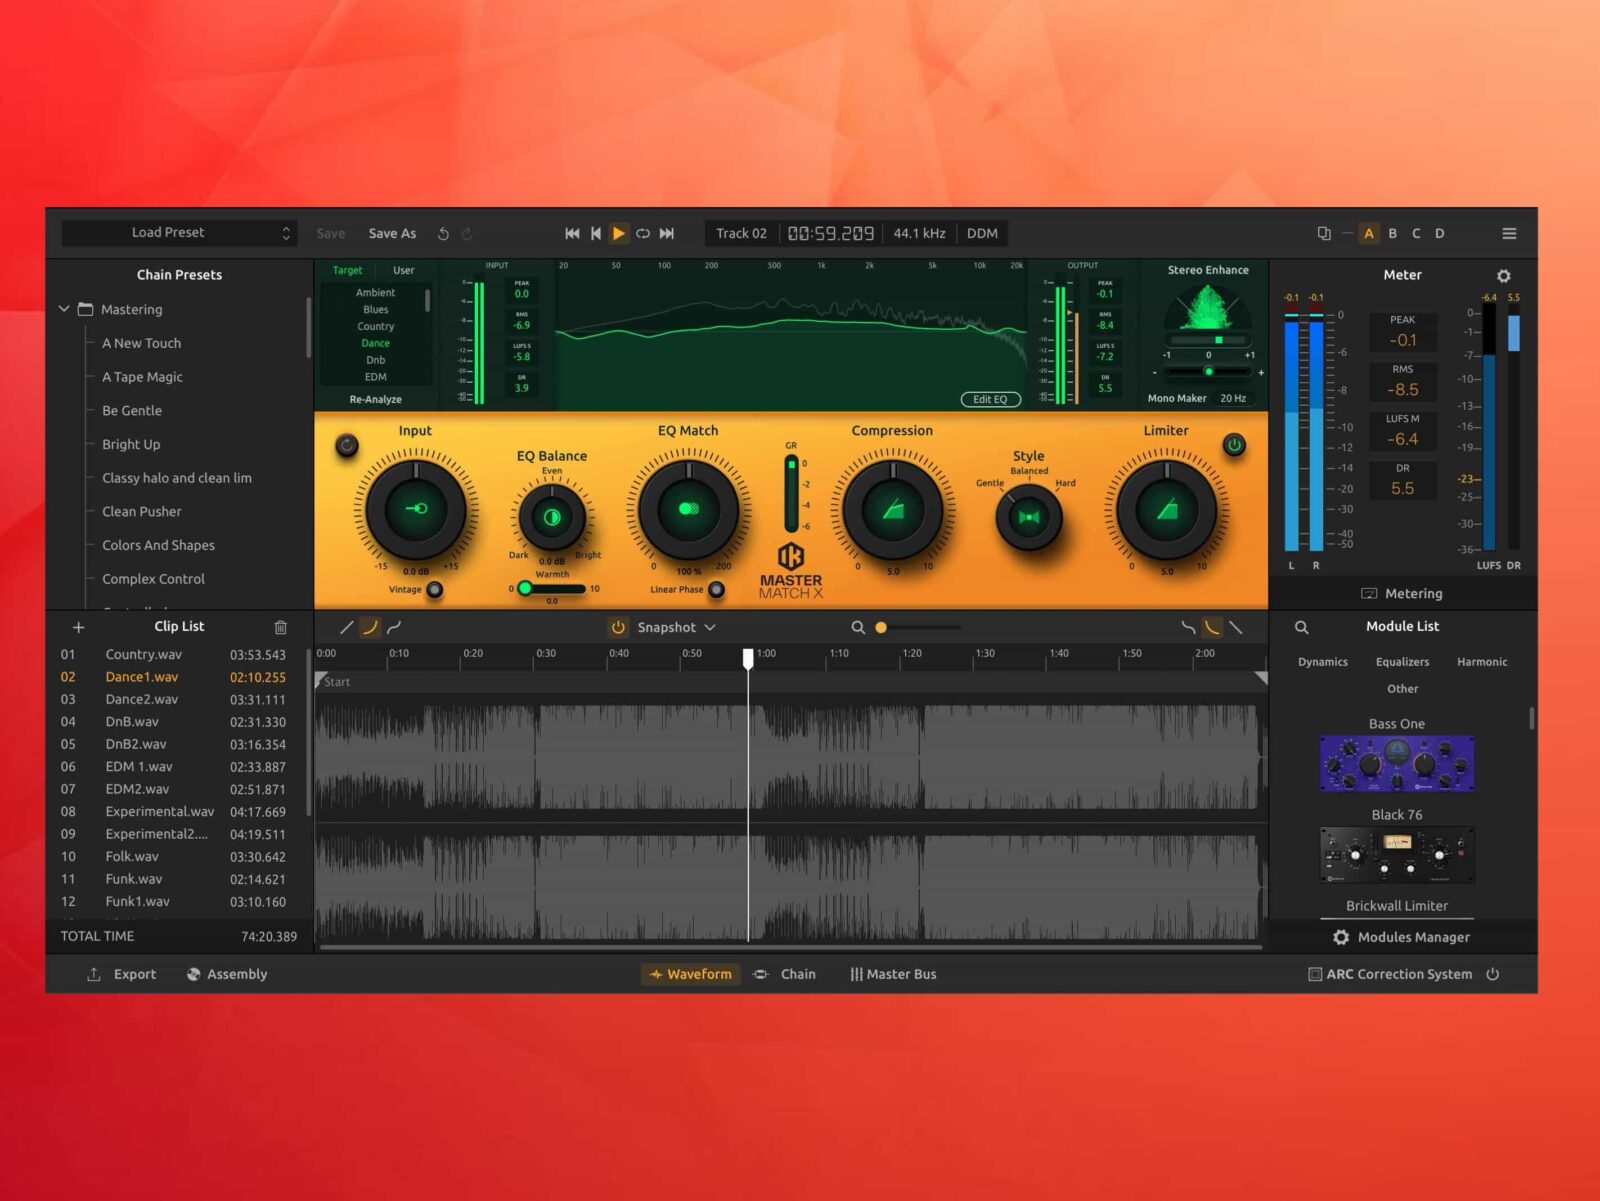Delete a clip using the trash icon

click(x=280, y=627)
